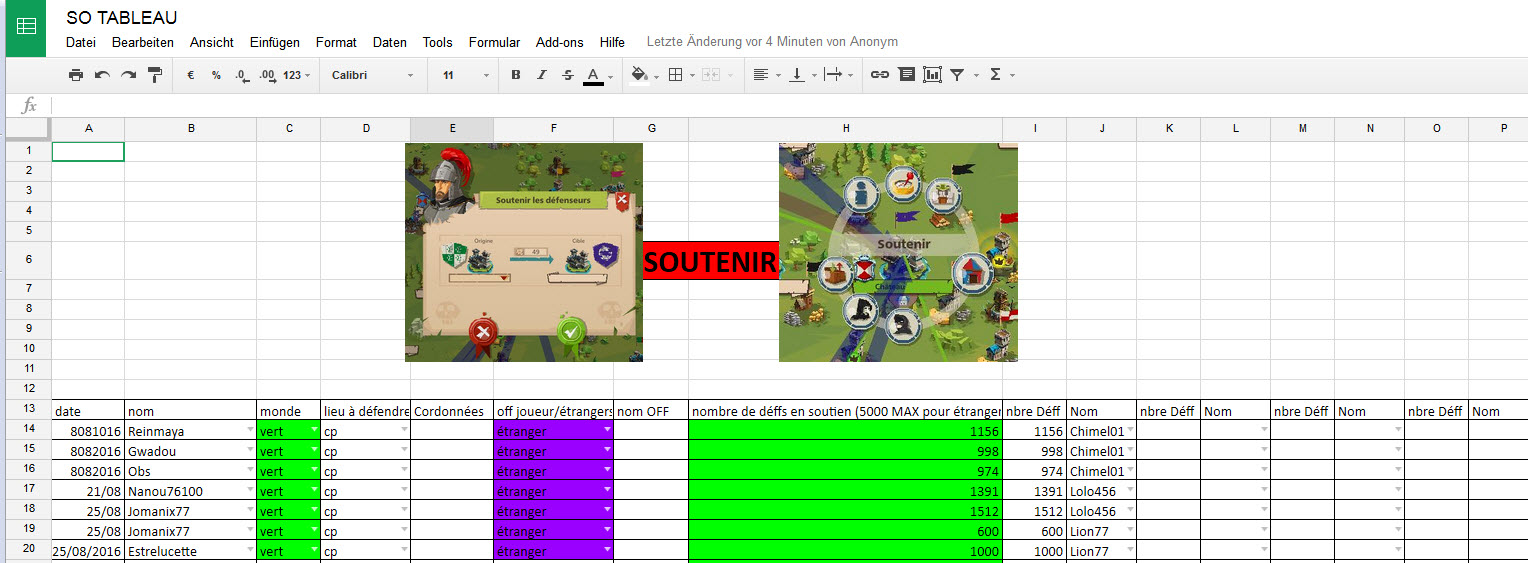Format selection as euro currency
Image resolution: width=1528 pixels, height=563 pixels.
click(x=190, y=75)
